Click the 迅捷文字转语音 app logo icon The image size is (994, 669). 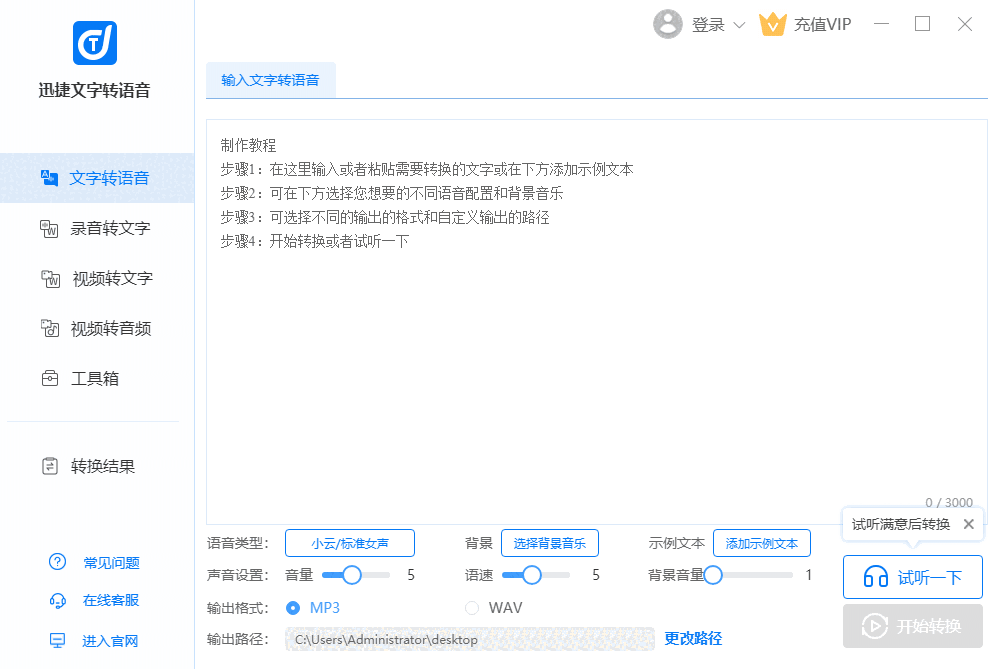[95, 42]
